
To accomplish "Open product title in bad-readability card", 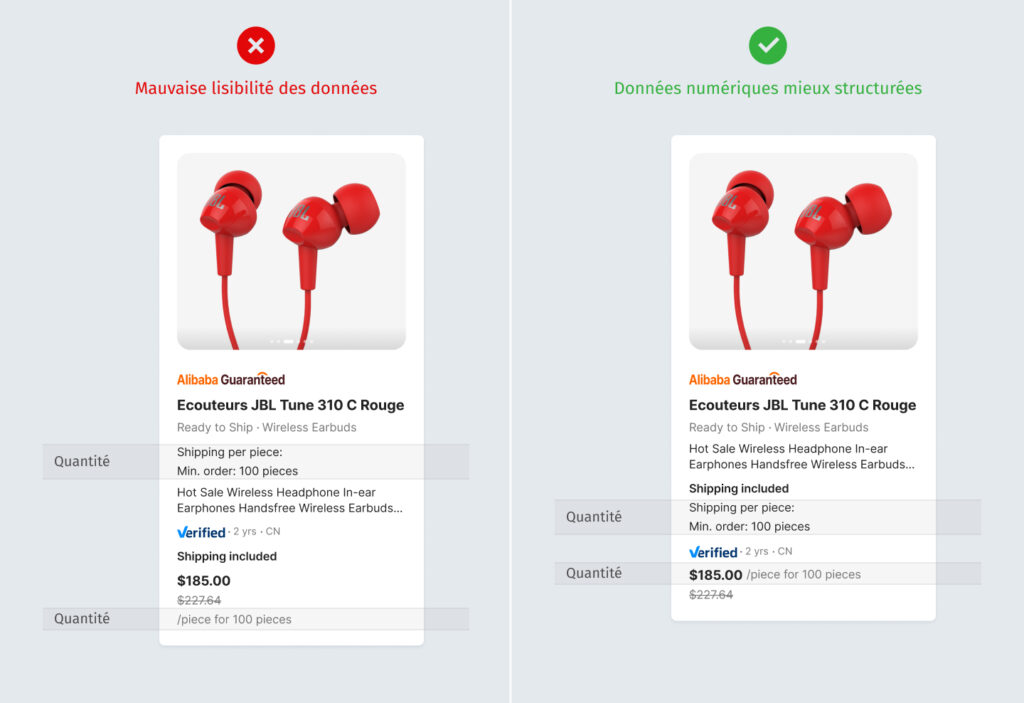I will [x=290, y=405].
